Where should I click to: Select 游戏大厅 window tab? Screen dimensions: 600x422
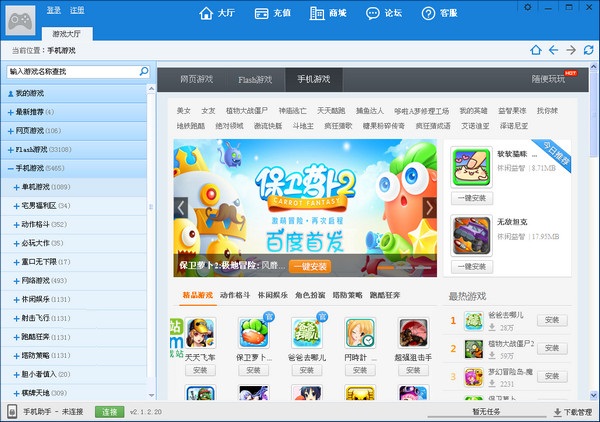tap(67, 34)
